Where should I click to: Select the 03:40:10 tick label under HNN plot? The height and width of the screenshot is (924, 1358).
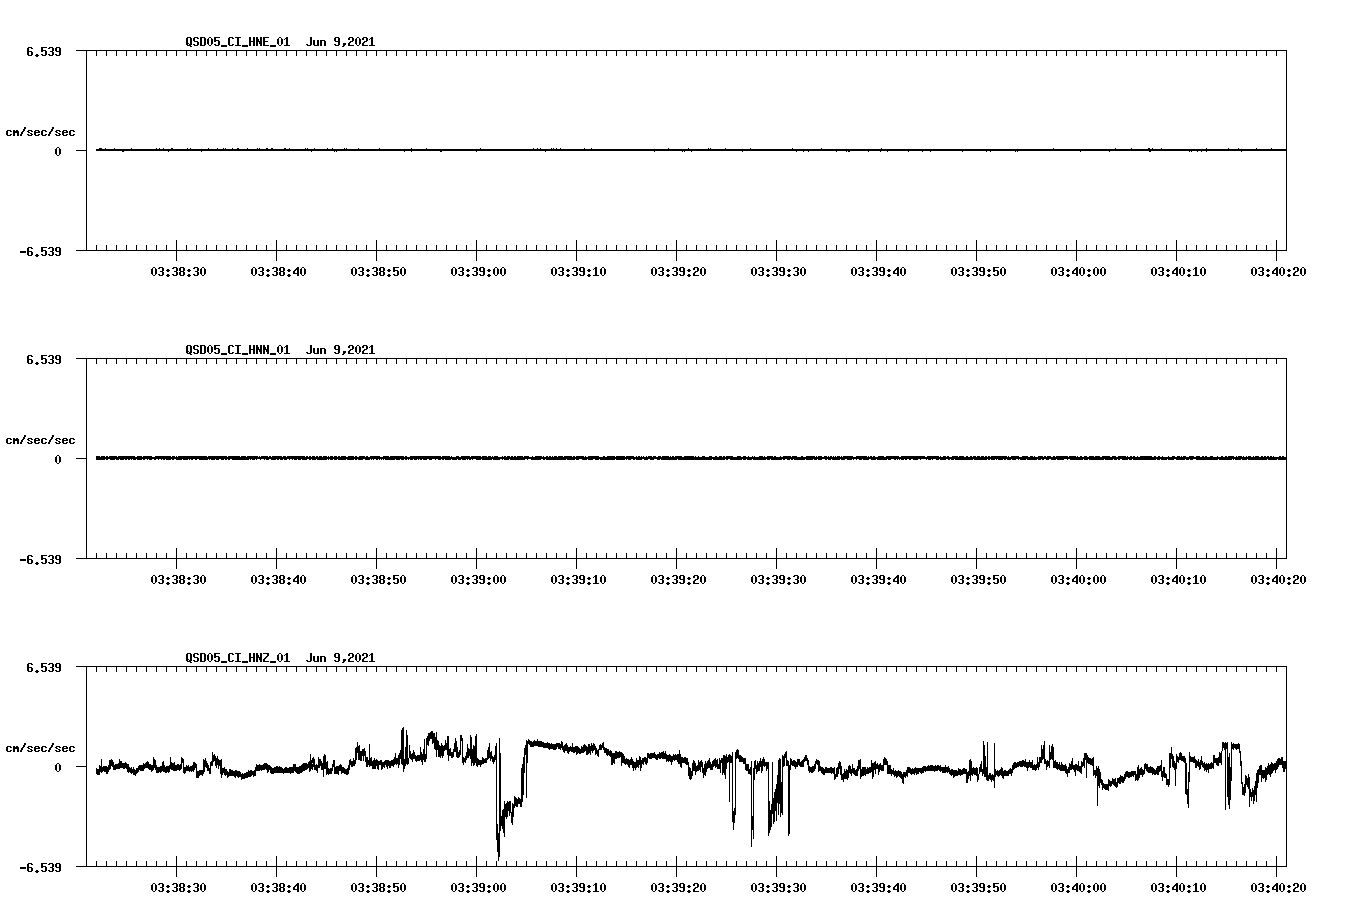(x=1178, y=579)
